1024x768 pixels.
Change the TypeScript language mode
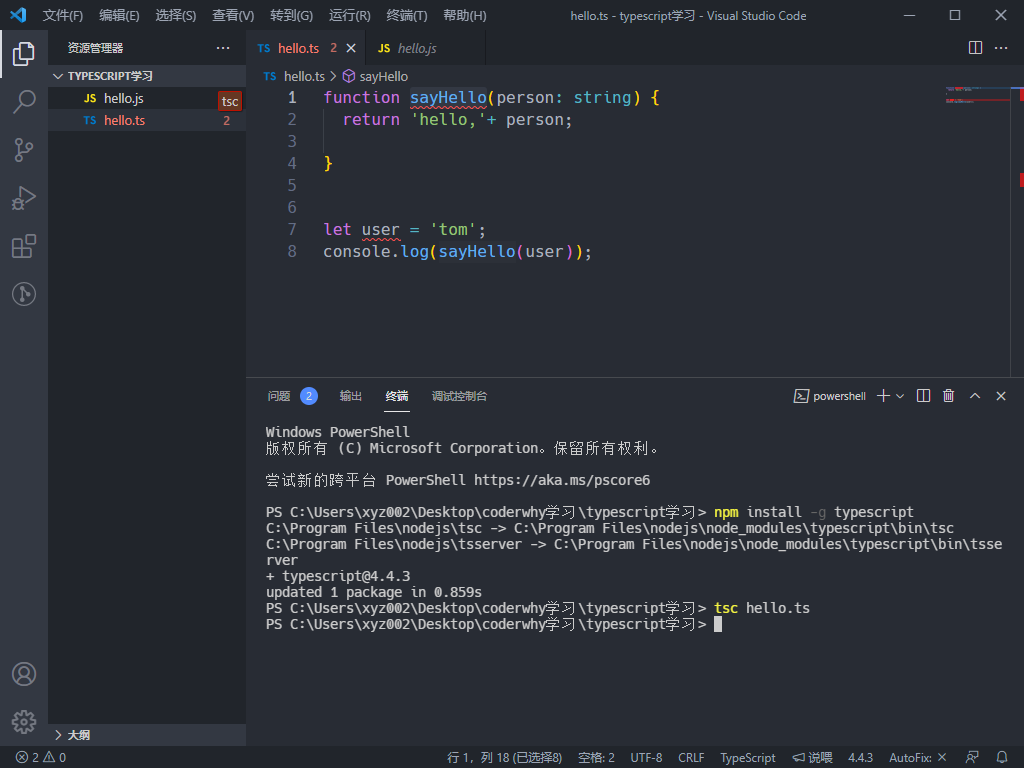pyautogui.click(x=748, y=758)
